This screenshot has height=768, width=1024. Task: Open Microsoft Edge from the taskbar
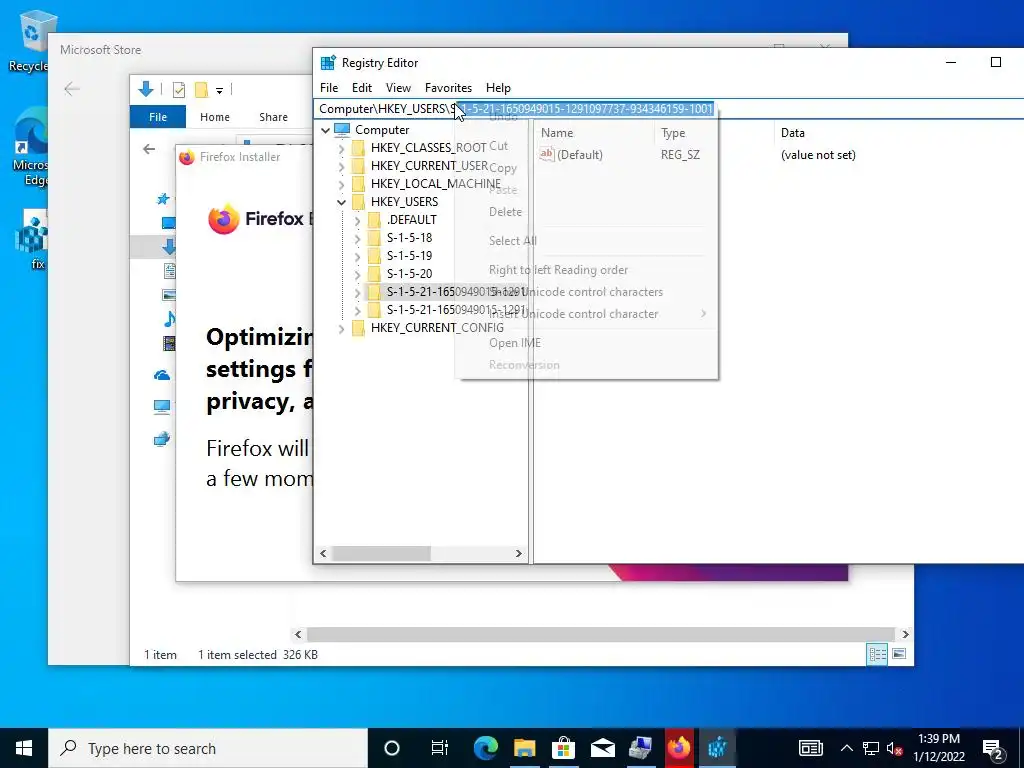[x=485, y=748]
